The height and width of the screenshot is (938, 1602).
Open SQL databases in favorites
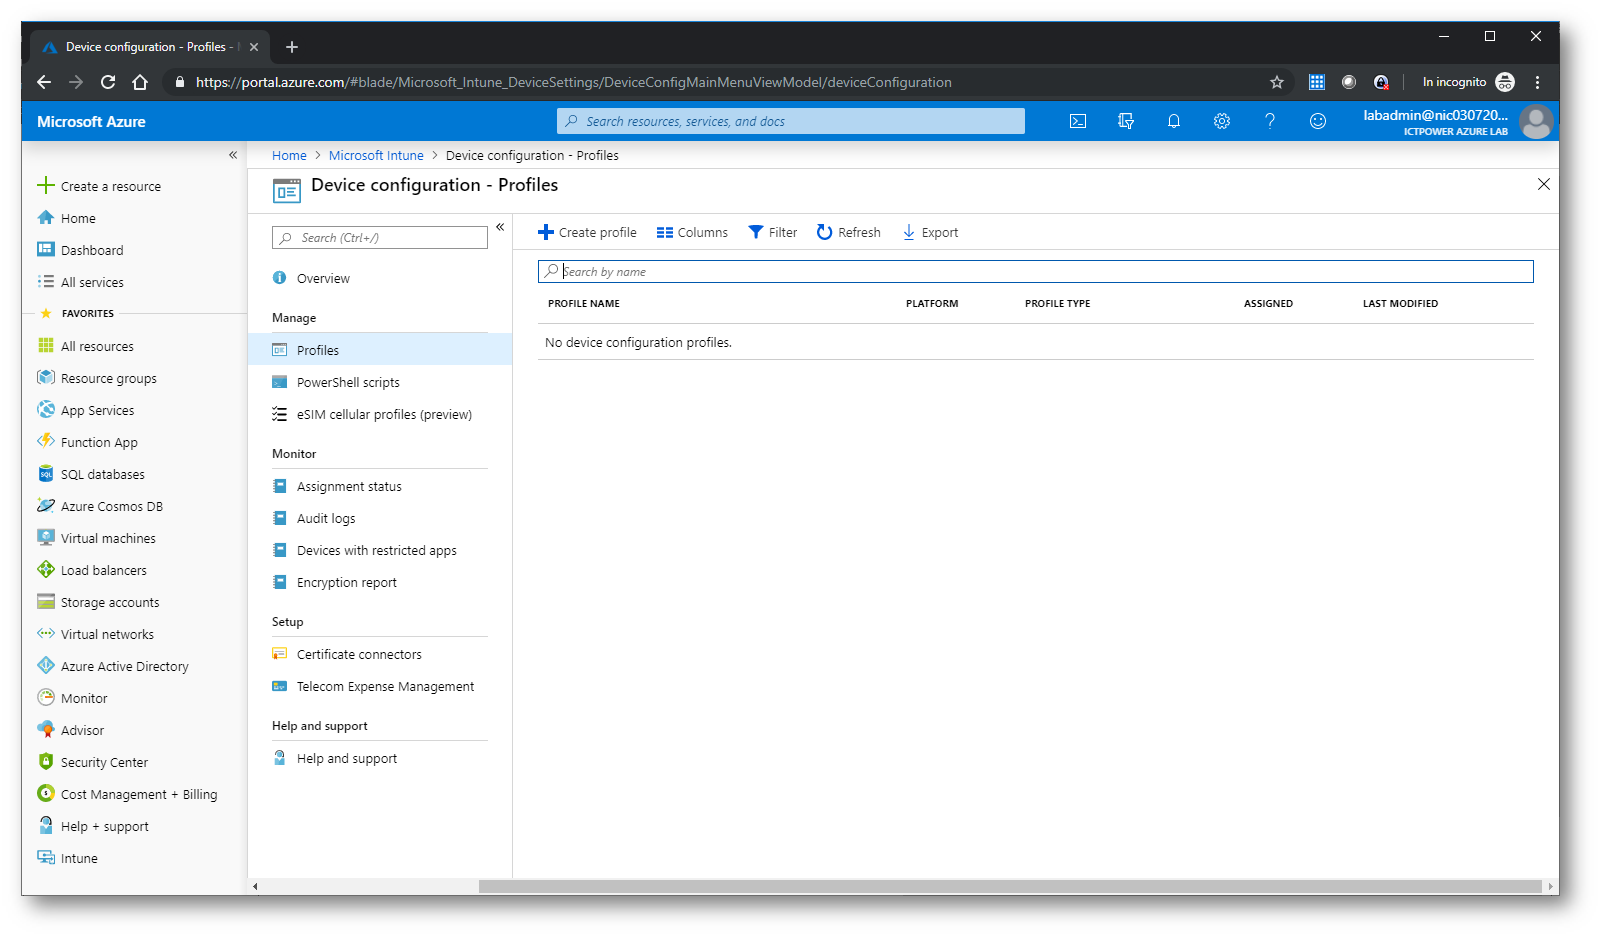[x=102, y=474]
